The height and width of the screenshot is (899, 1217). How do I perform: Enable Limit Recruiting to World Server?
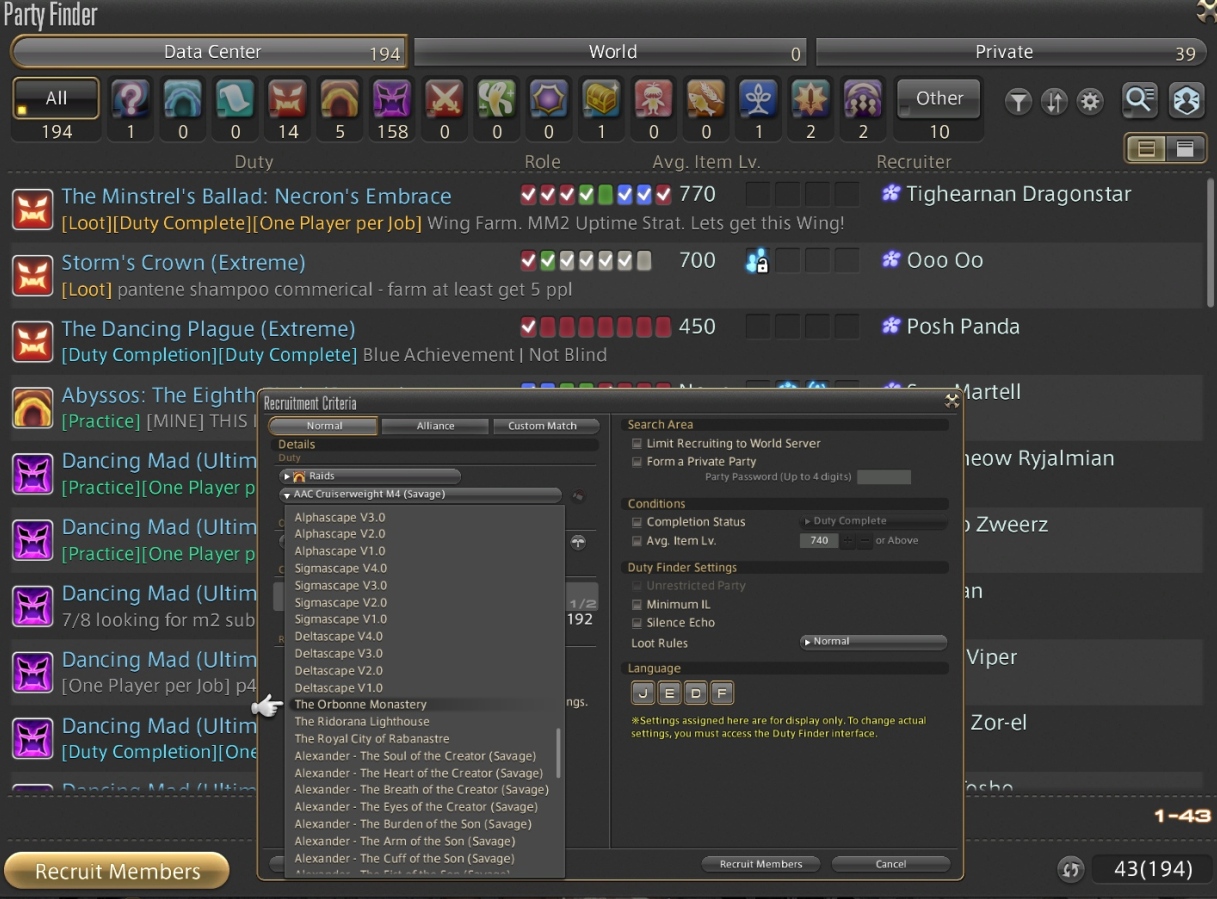(637, 443)
